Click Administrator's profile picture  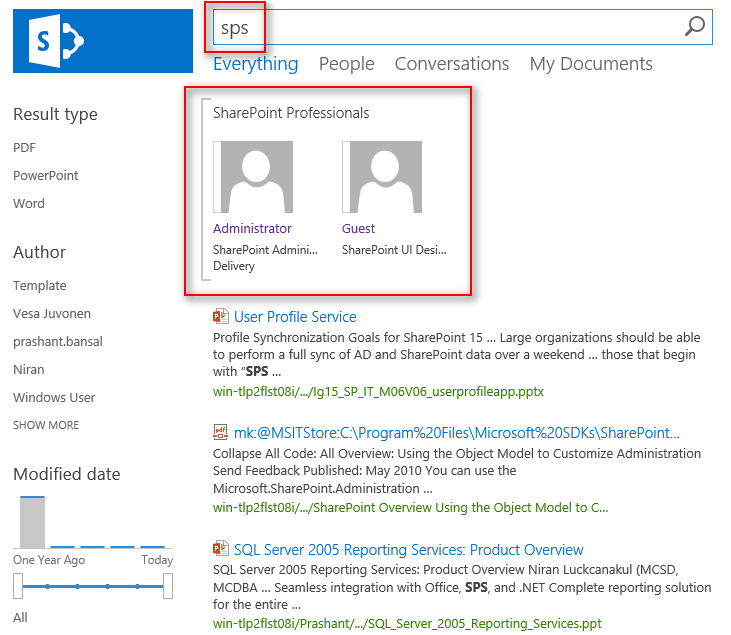click(253, 177)
